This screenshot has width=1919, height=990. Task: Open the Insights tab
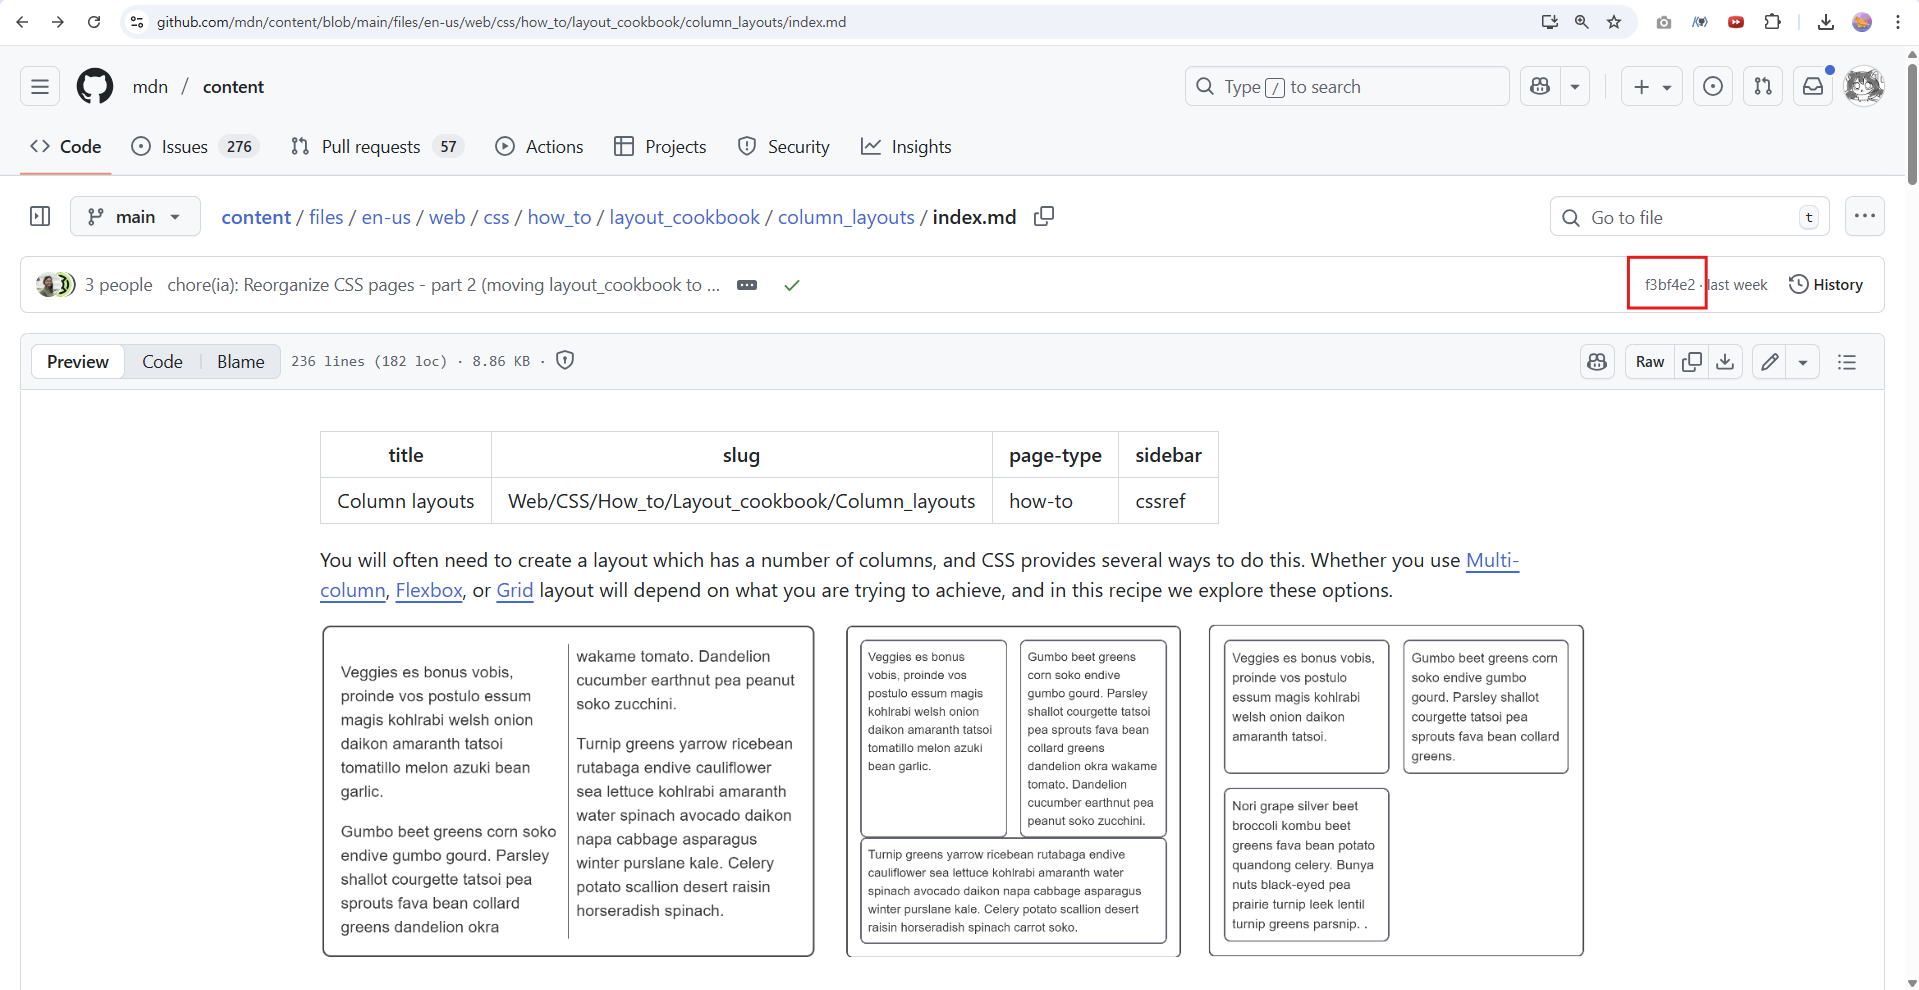pos(906,147)
